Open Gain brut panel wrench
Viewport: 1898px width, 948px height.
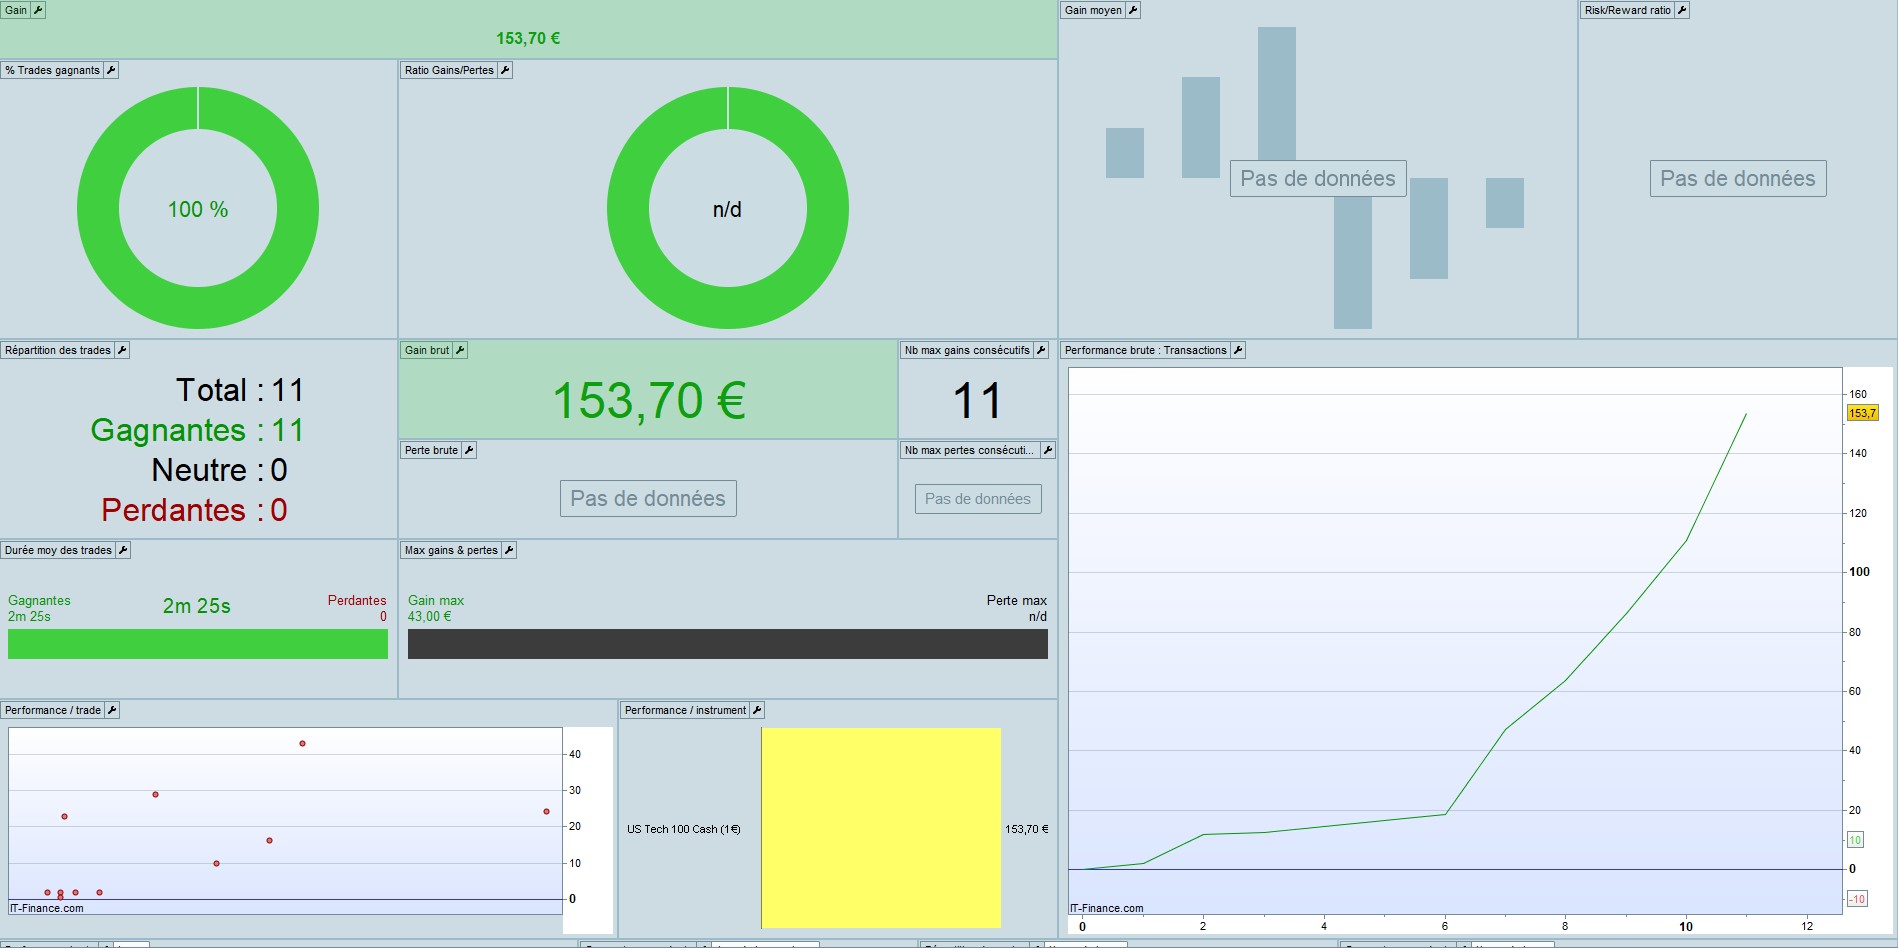[x=460, y=350]
